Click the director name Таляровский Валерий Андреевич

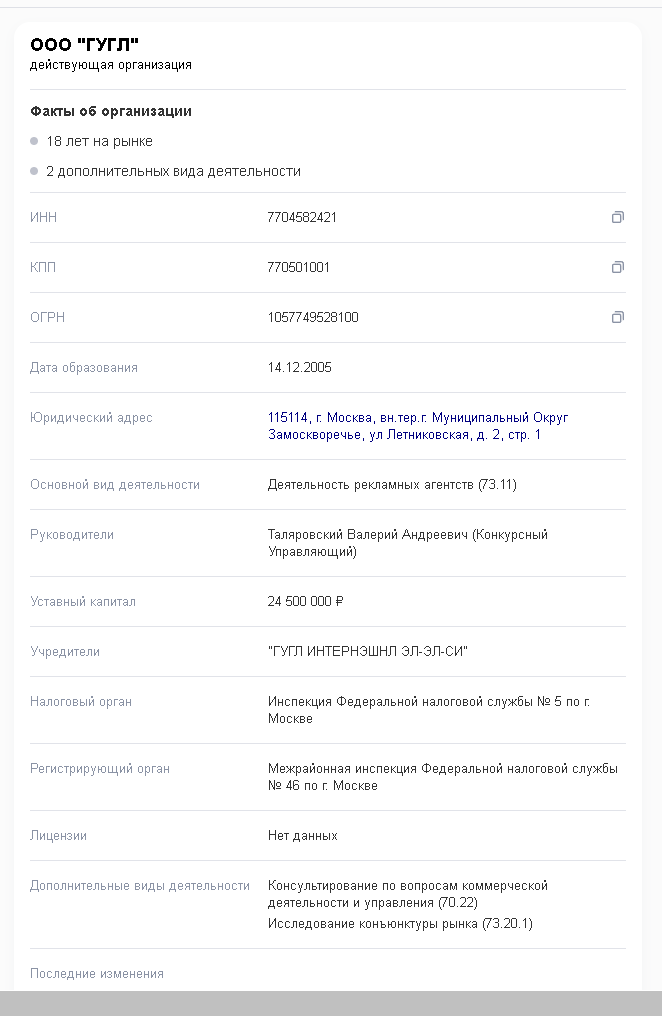click(367, 535)
